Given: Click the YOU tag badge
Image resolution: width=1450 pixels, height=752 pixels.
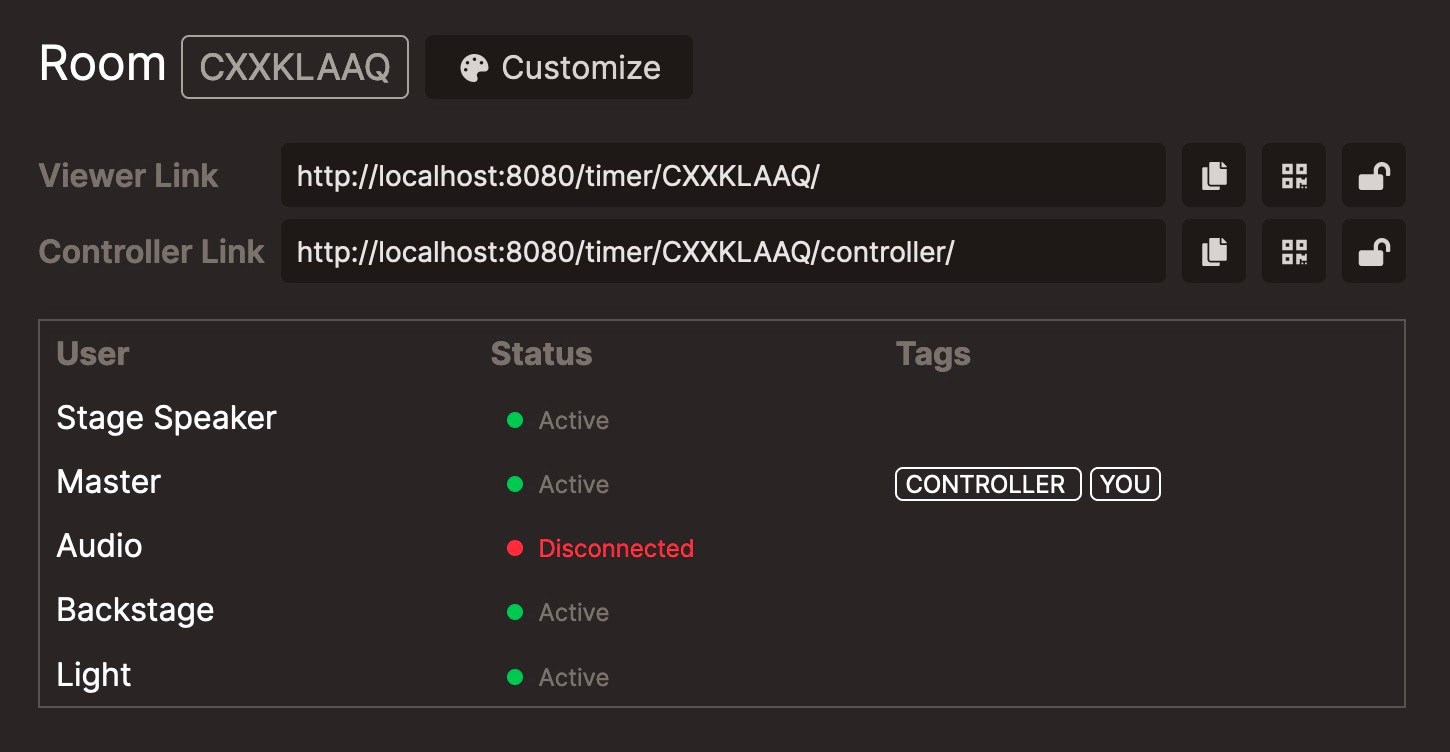Looking at the screenshot, I should pyautogui.click(x=1125, y=484).
